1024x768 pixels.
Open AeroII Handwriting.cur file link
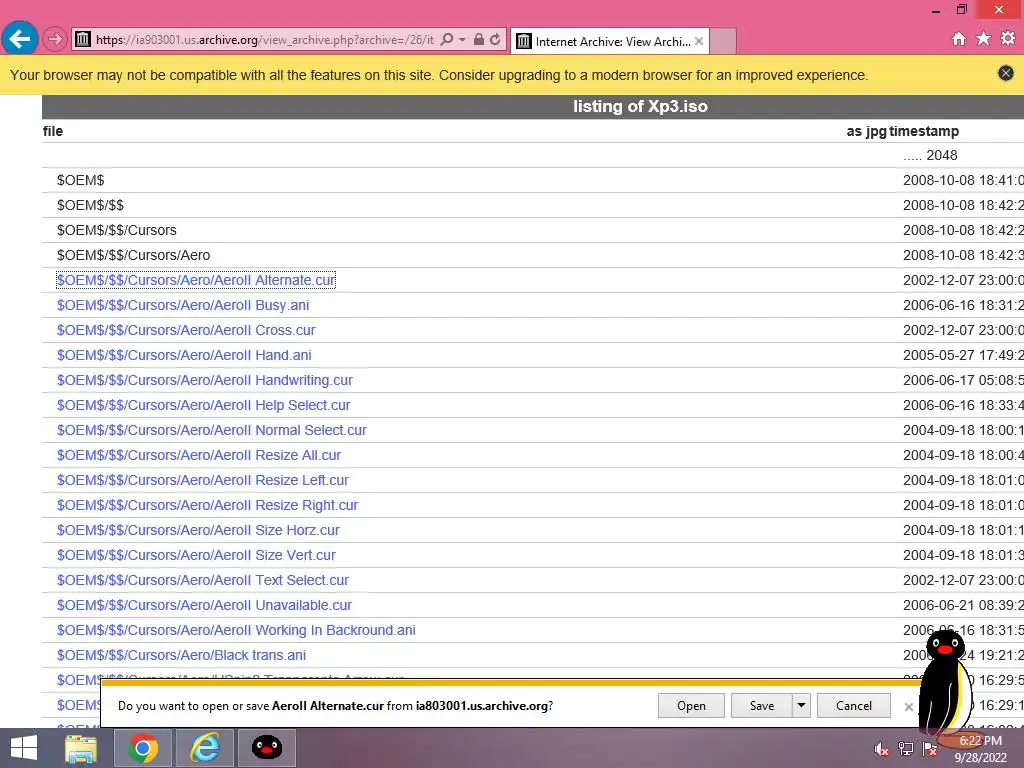coord(204,380)
